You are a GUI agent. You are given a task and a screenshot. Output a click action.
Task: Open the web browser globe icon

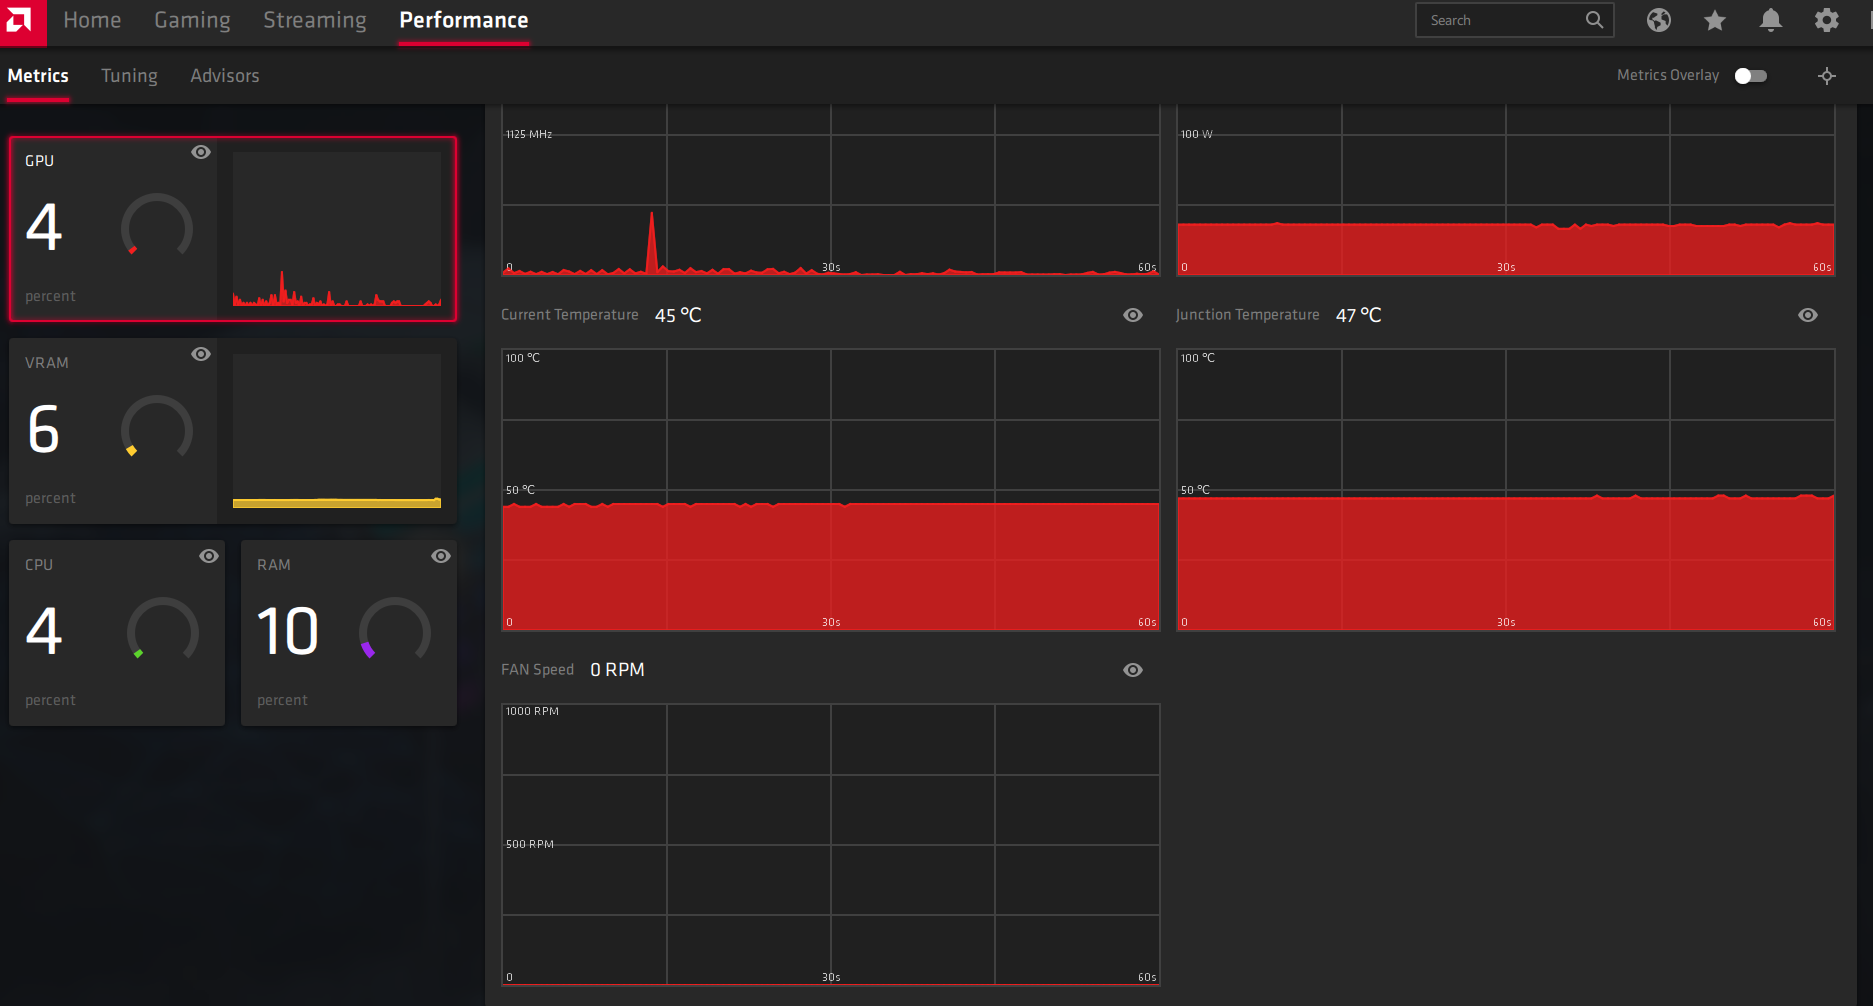click(x=1659, y=20)
